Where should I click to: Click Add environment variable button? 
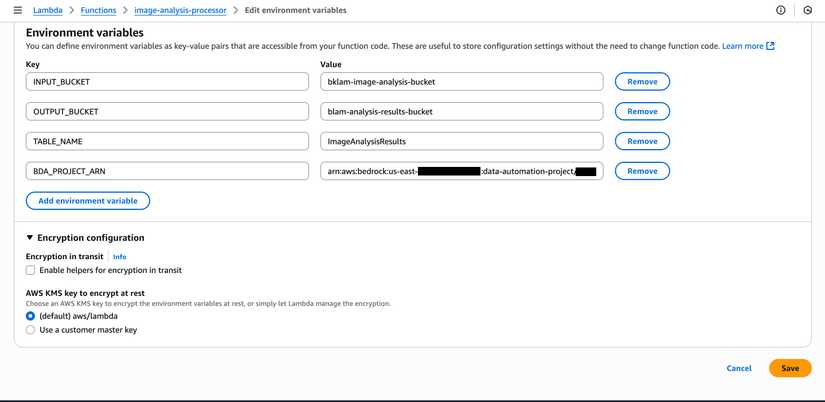88,201
